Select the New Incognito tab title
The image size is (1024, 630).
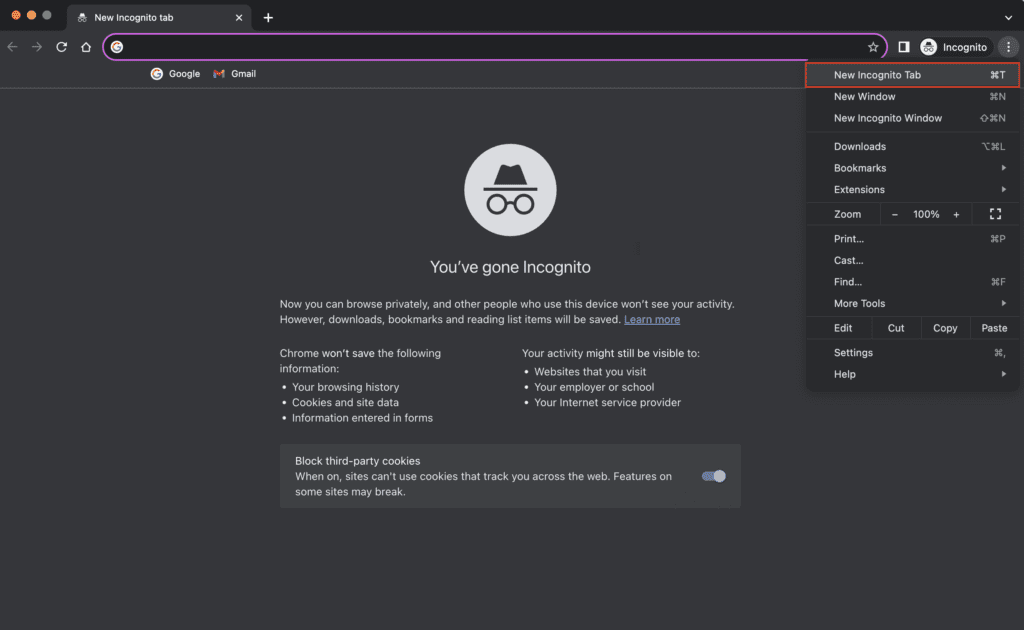(134, 18)
